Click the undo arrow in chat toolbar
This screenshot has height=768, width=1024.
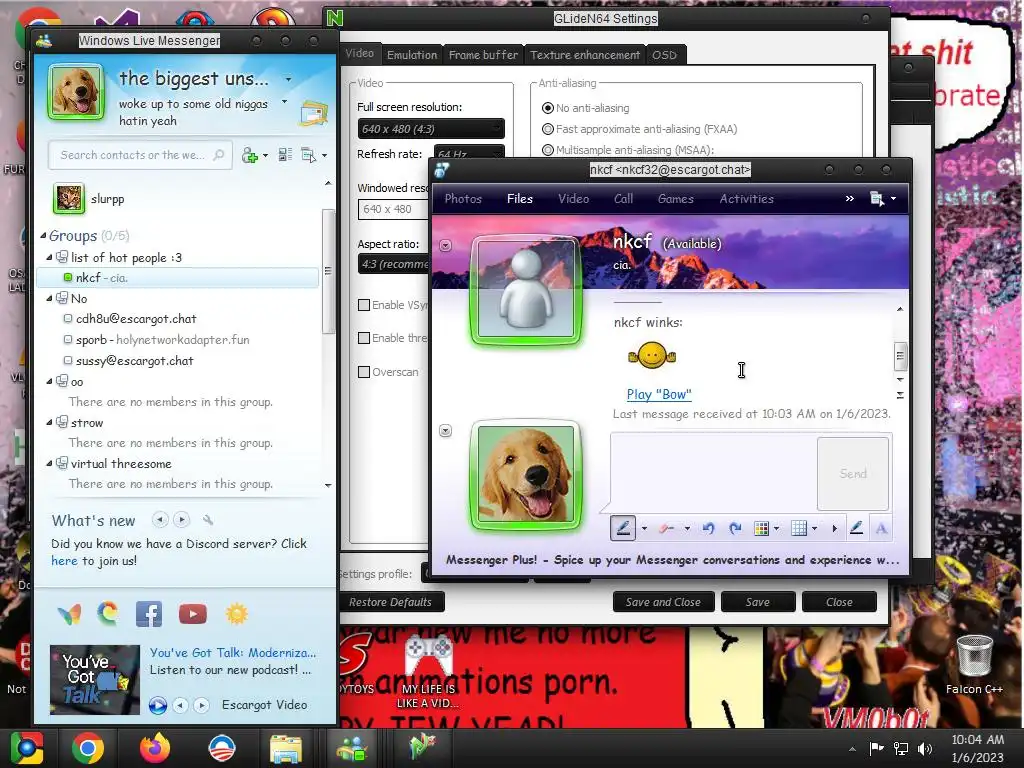point(709,528)
